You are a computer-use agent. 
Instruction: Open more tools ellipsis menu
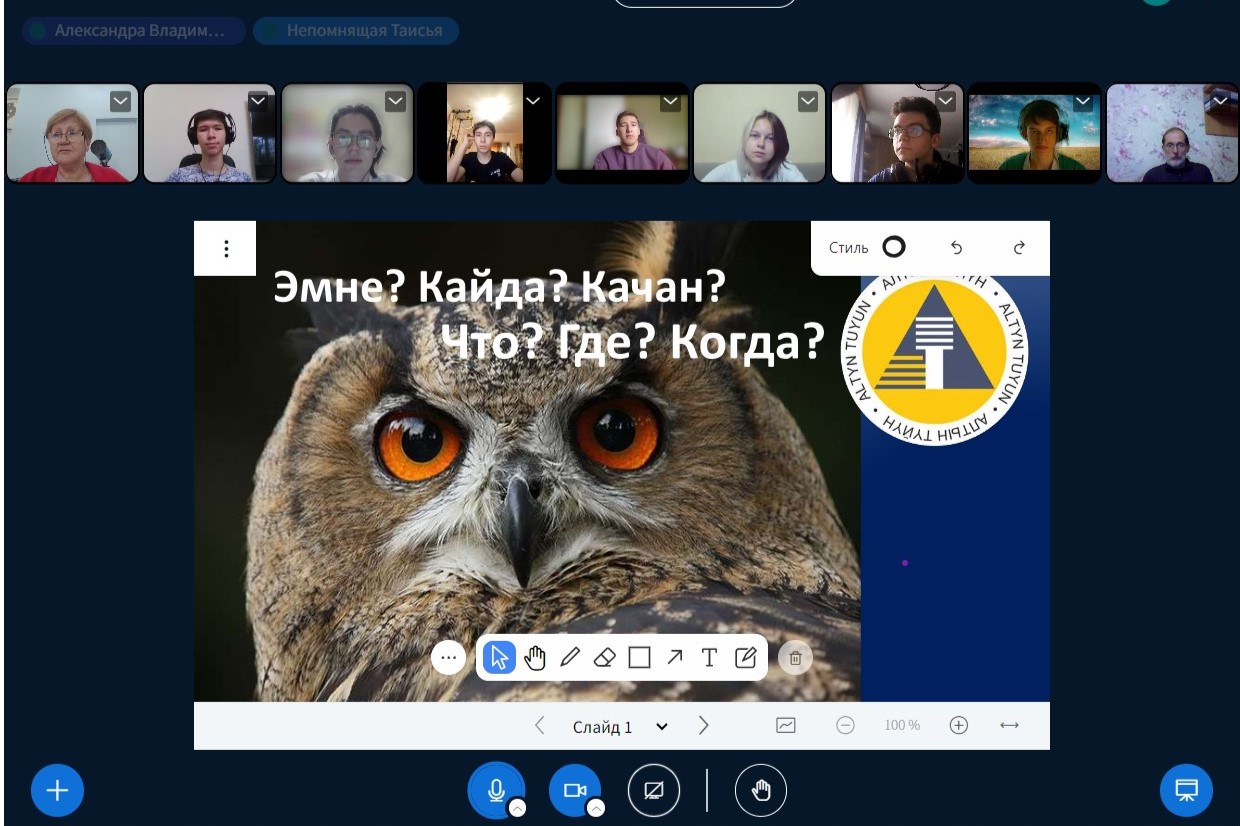448,657
